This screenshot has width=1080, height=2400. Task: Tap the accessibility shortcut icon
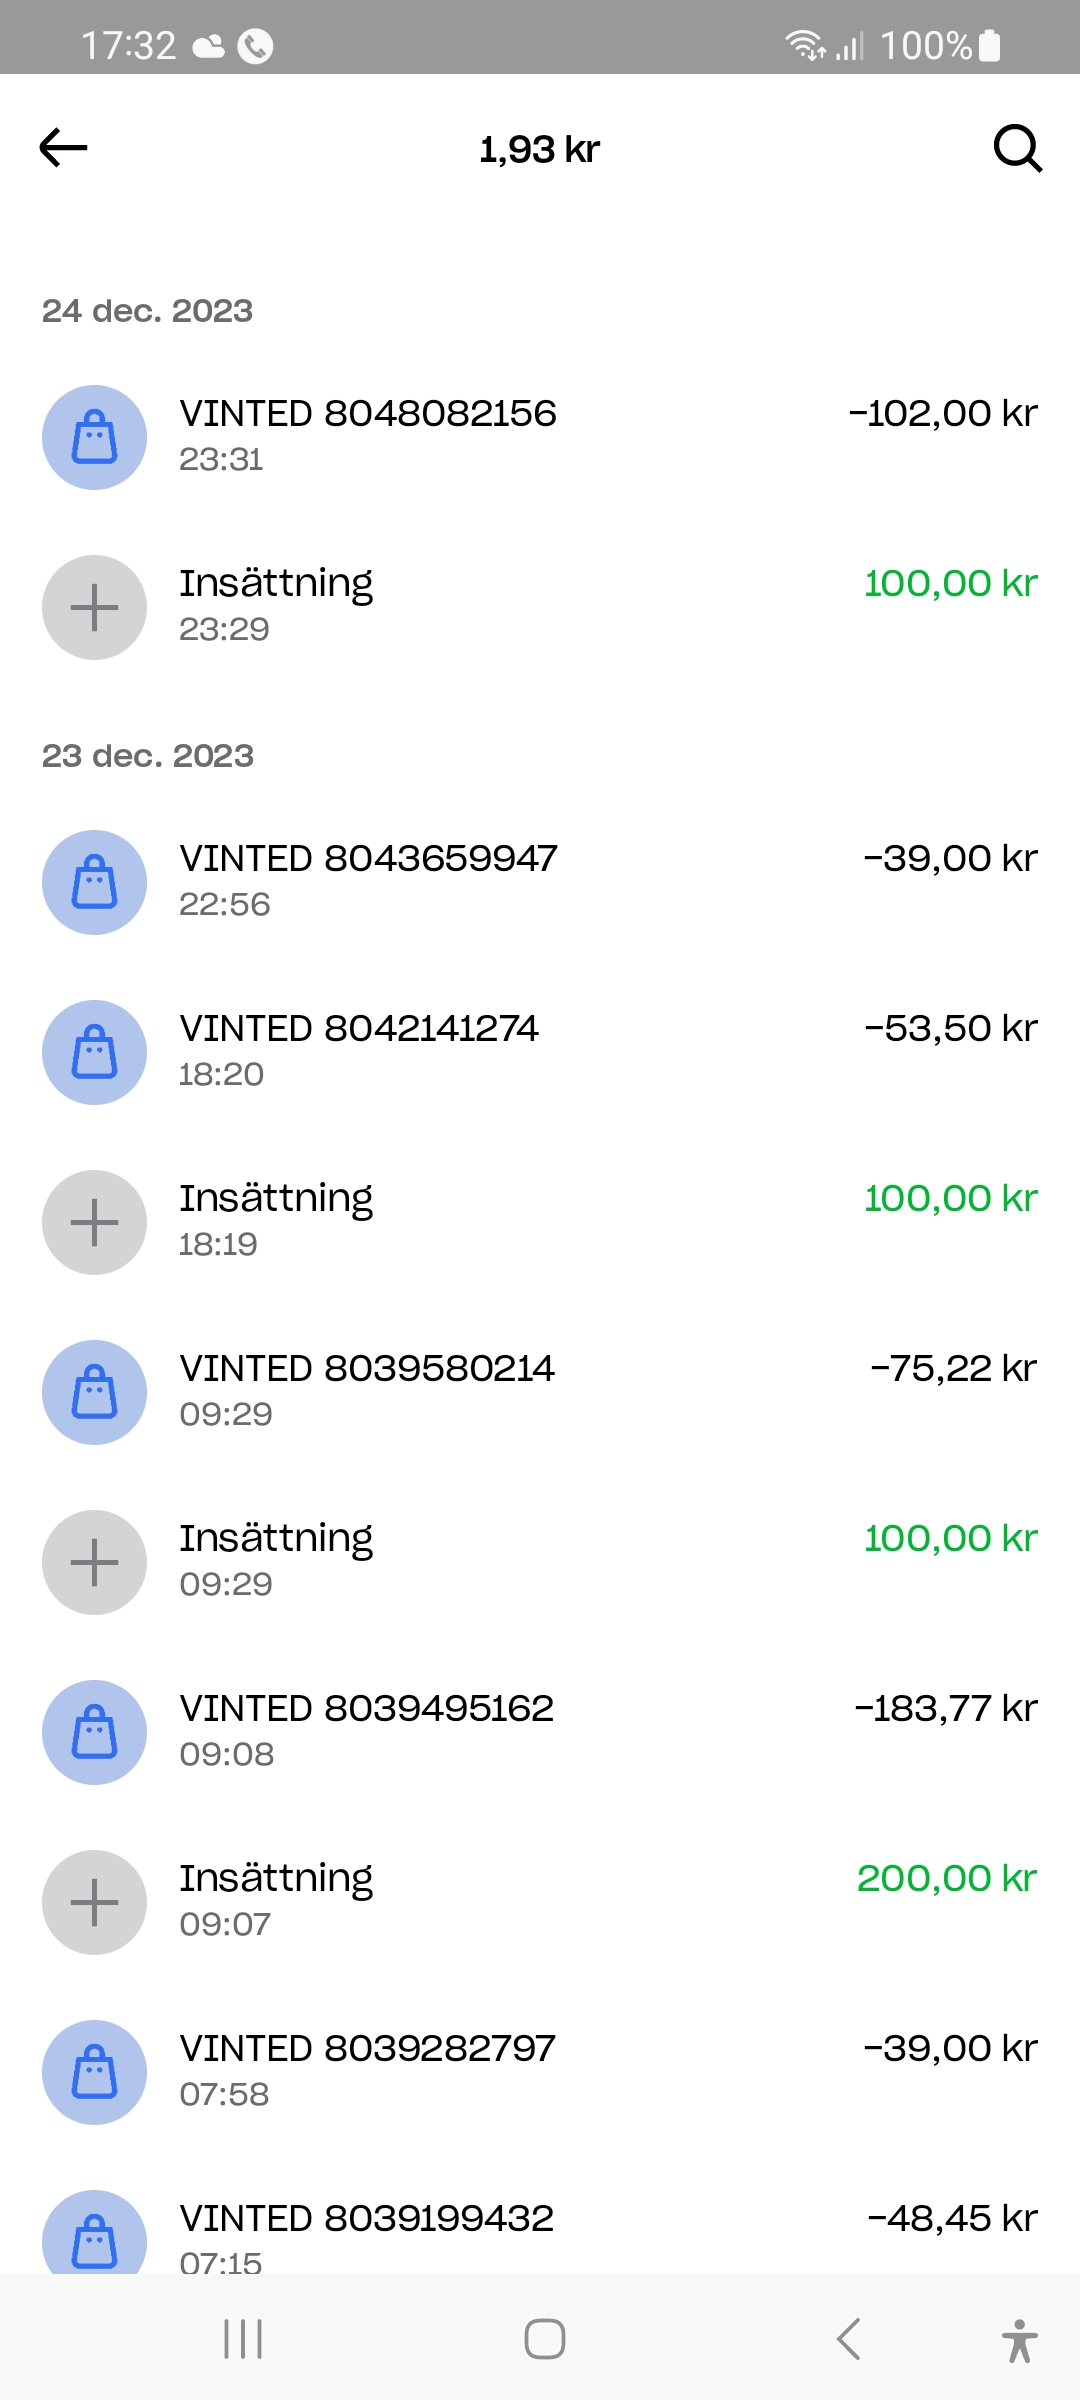click(x=1019, y=2341)
